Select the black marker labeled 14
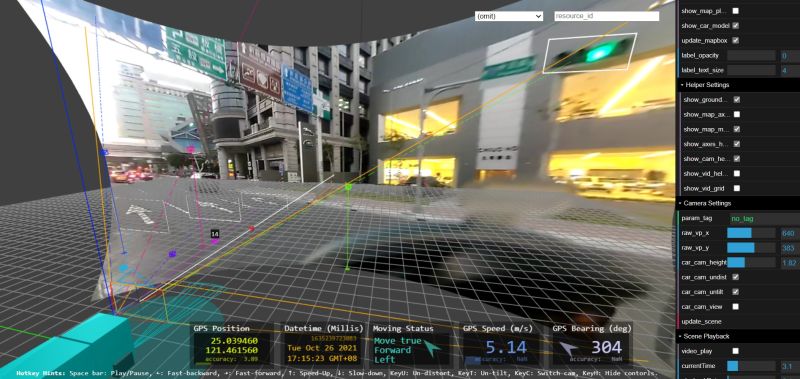800x379 pixels. [x=215, y=234]
